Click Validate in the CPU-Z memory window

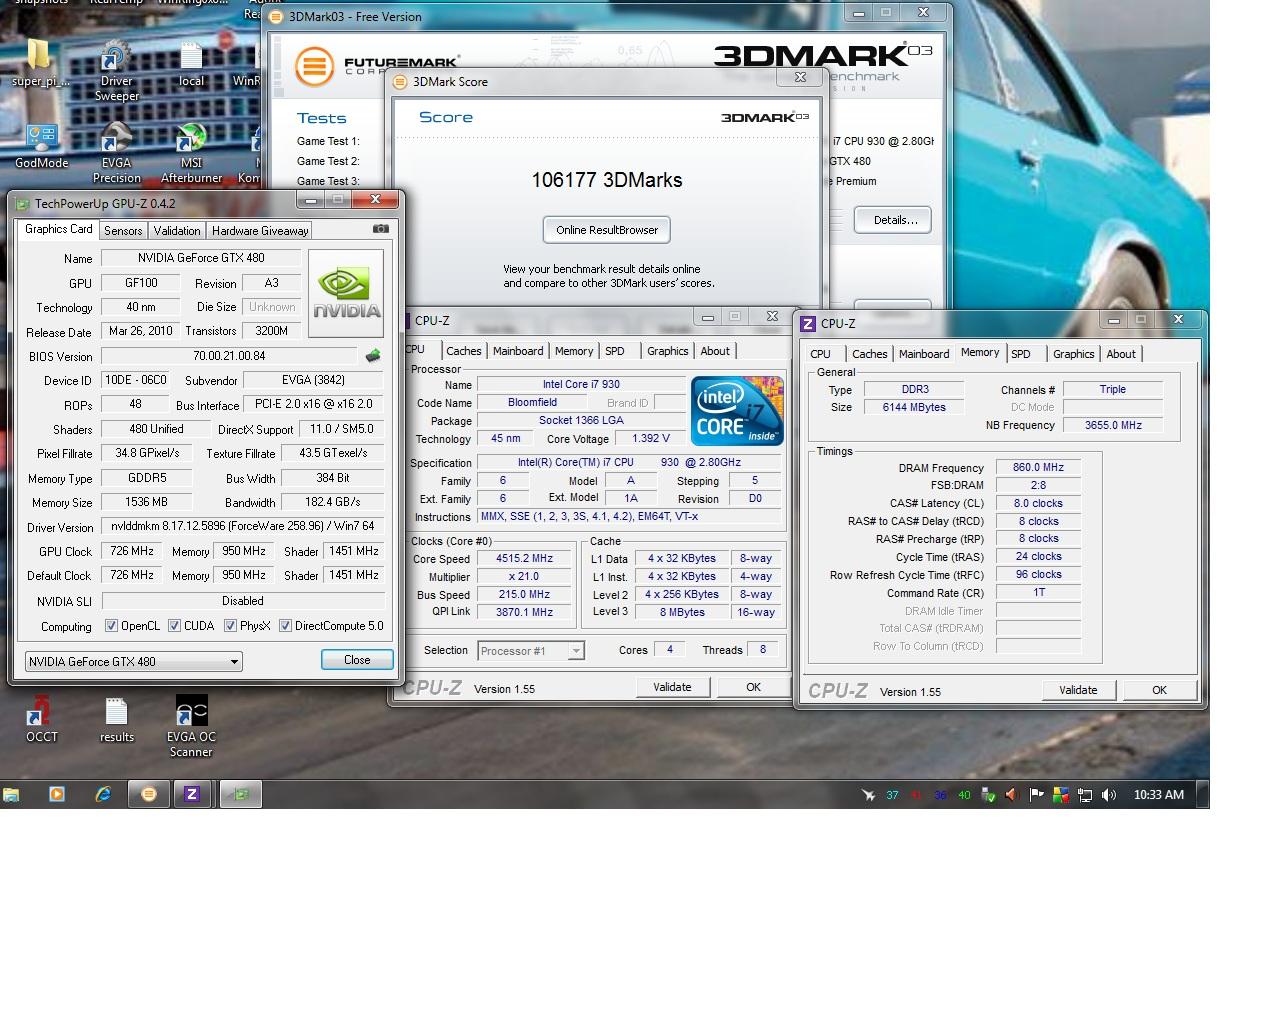(x=1078, y=690)
